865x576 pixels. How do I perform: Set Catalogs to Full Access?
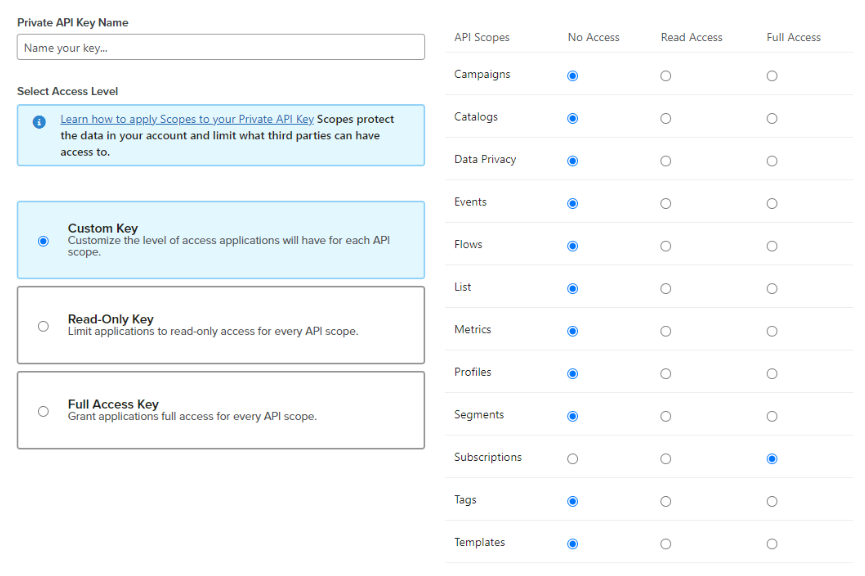pos(772,119)
